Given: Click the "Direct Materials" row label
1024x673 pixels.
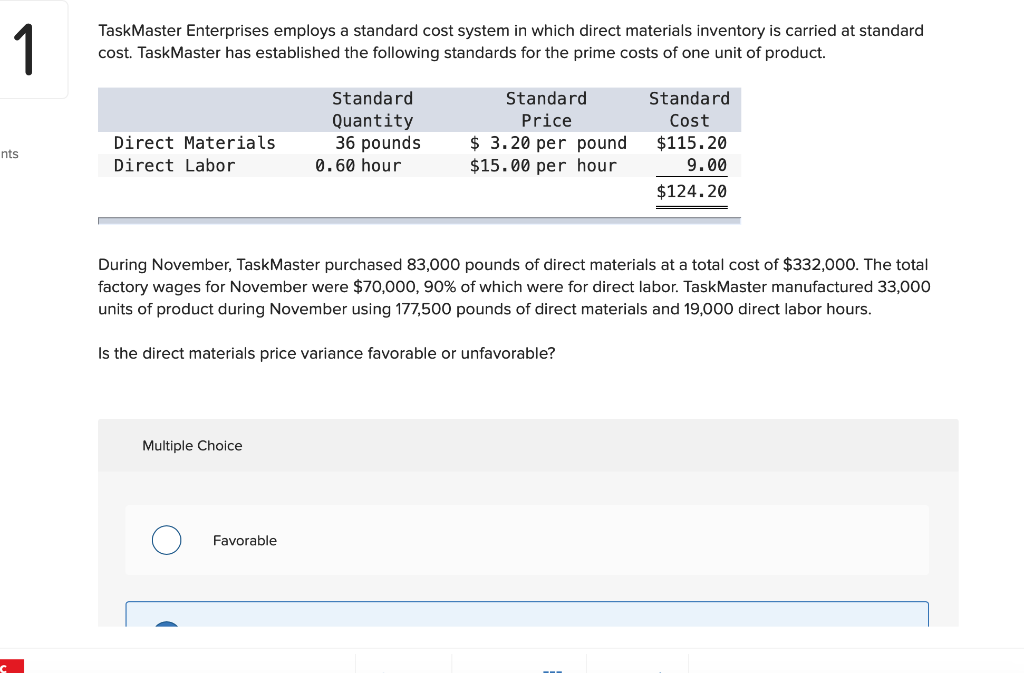Looking at the screenshot, I should 195,143.
